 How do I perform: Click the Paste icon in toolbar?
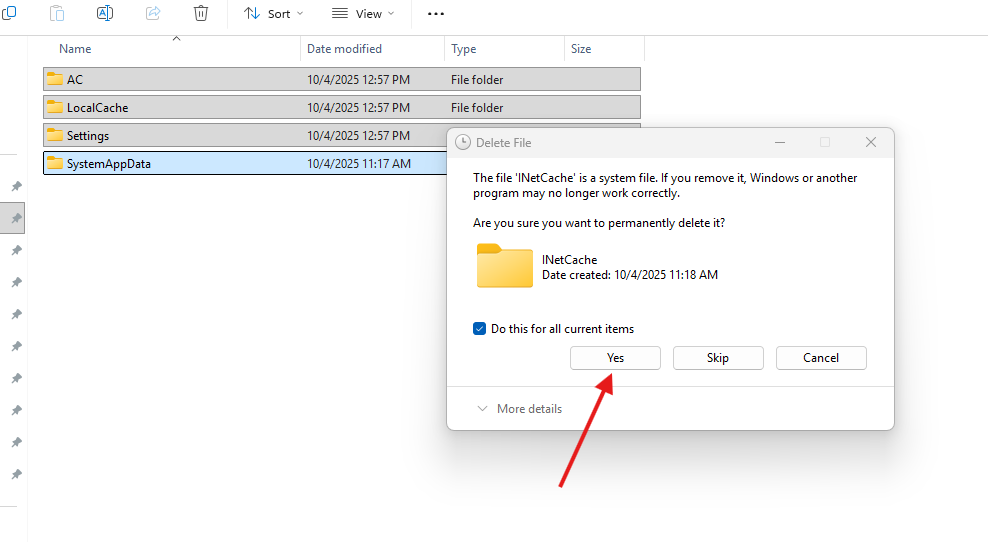click(x=57, y=13)
